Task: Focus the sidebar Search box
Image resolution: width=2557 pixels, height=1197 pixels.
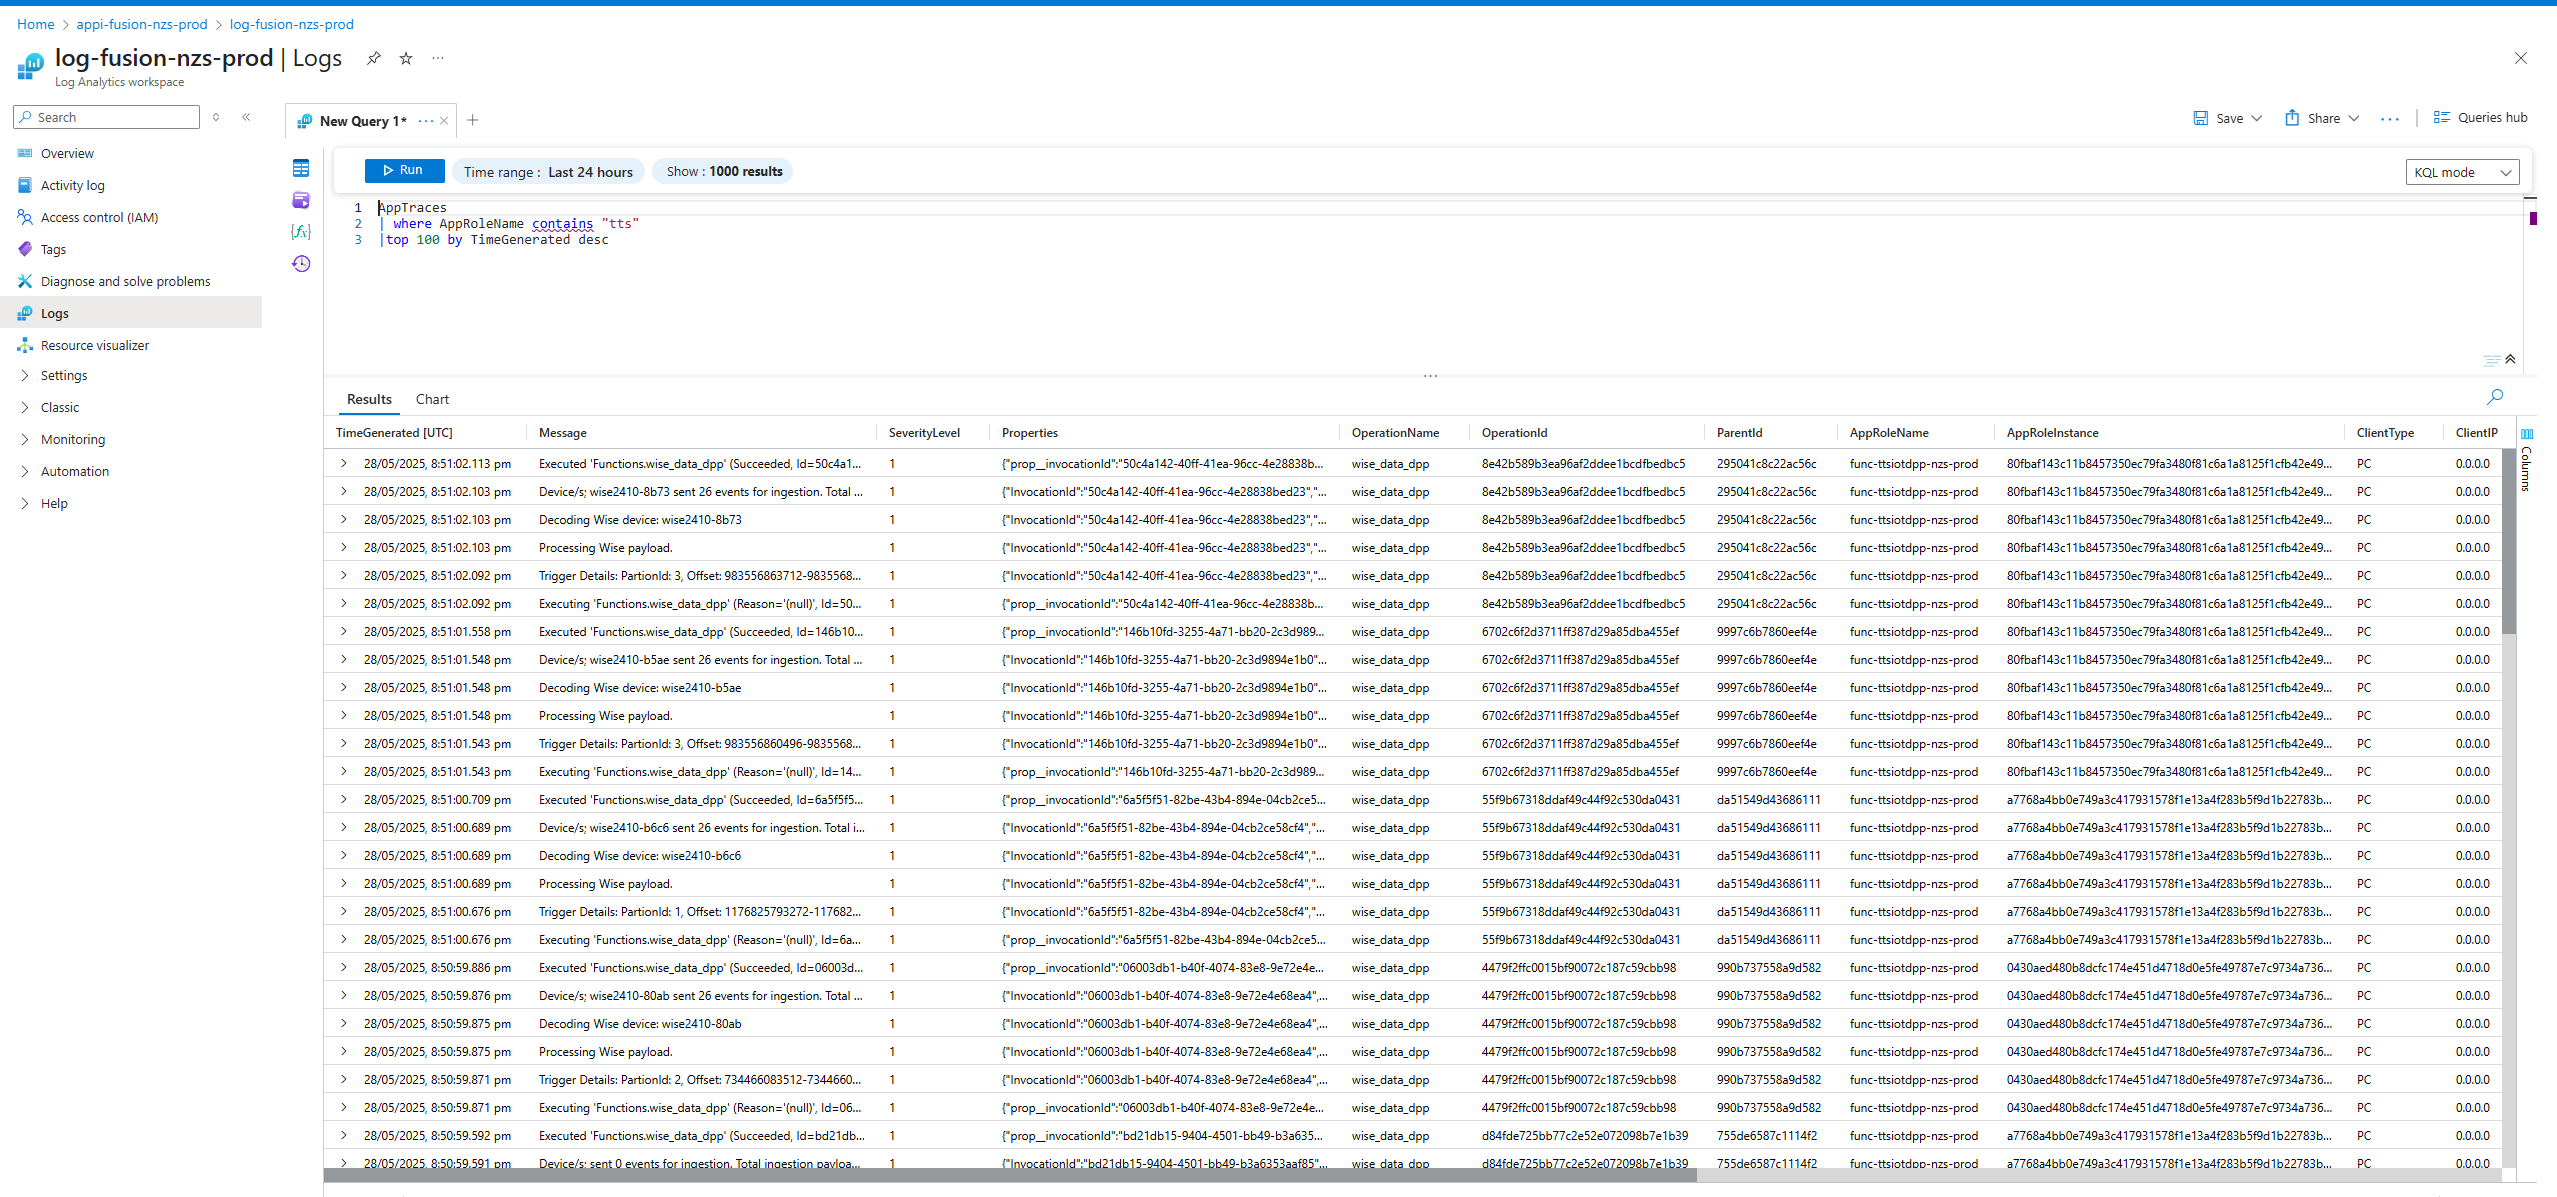Action: [106, 117]
